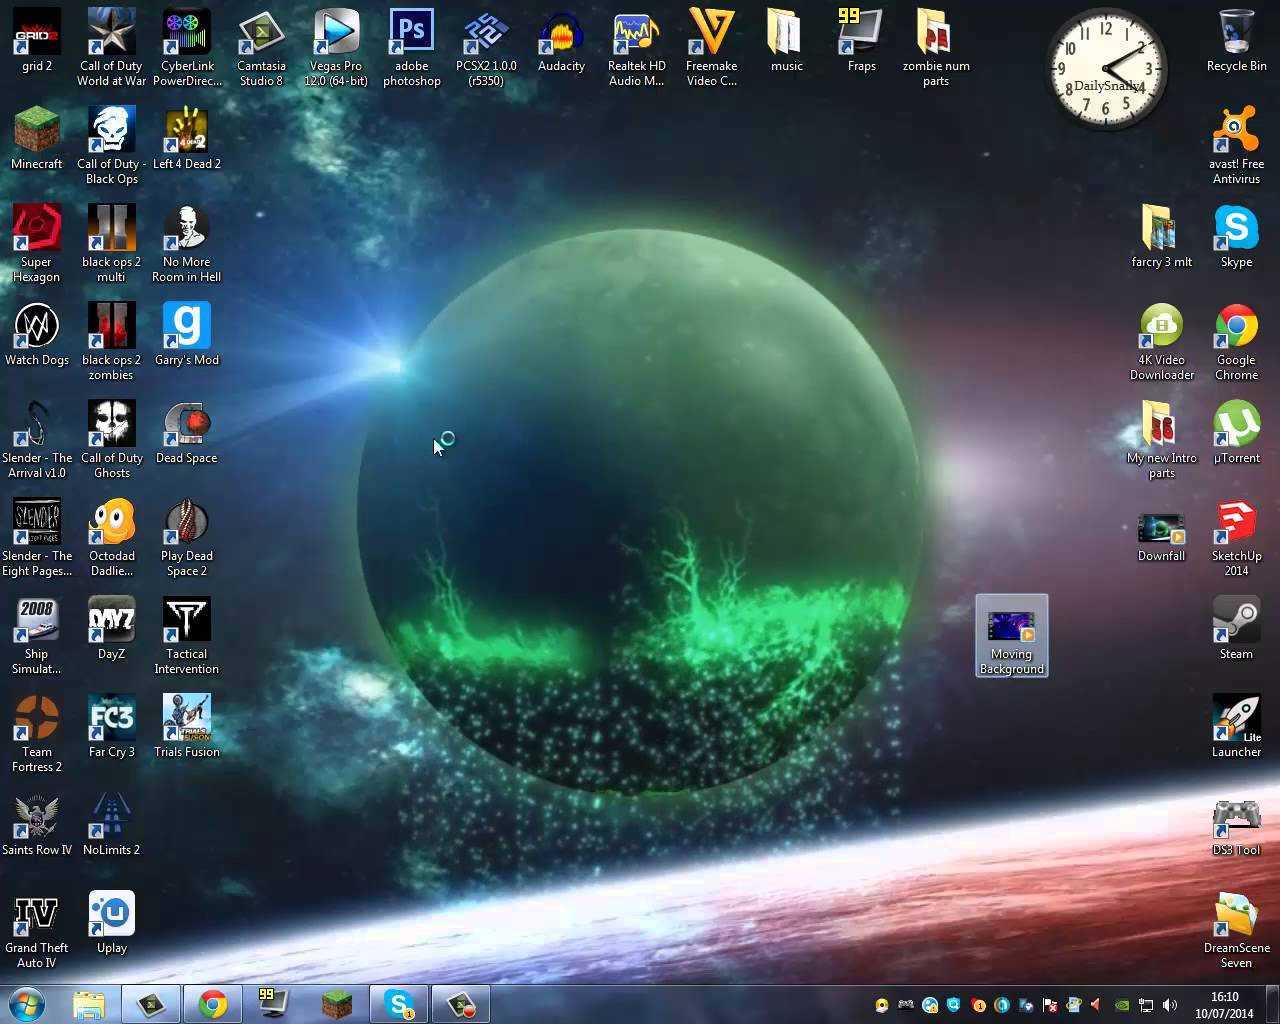This screenshot has height=1024, width=1280.
Task: Select the Uplay shortcut
Action: pyautogui.click(x=111, y=923)
